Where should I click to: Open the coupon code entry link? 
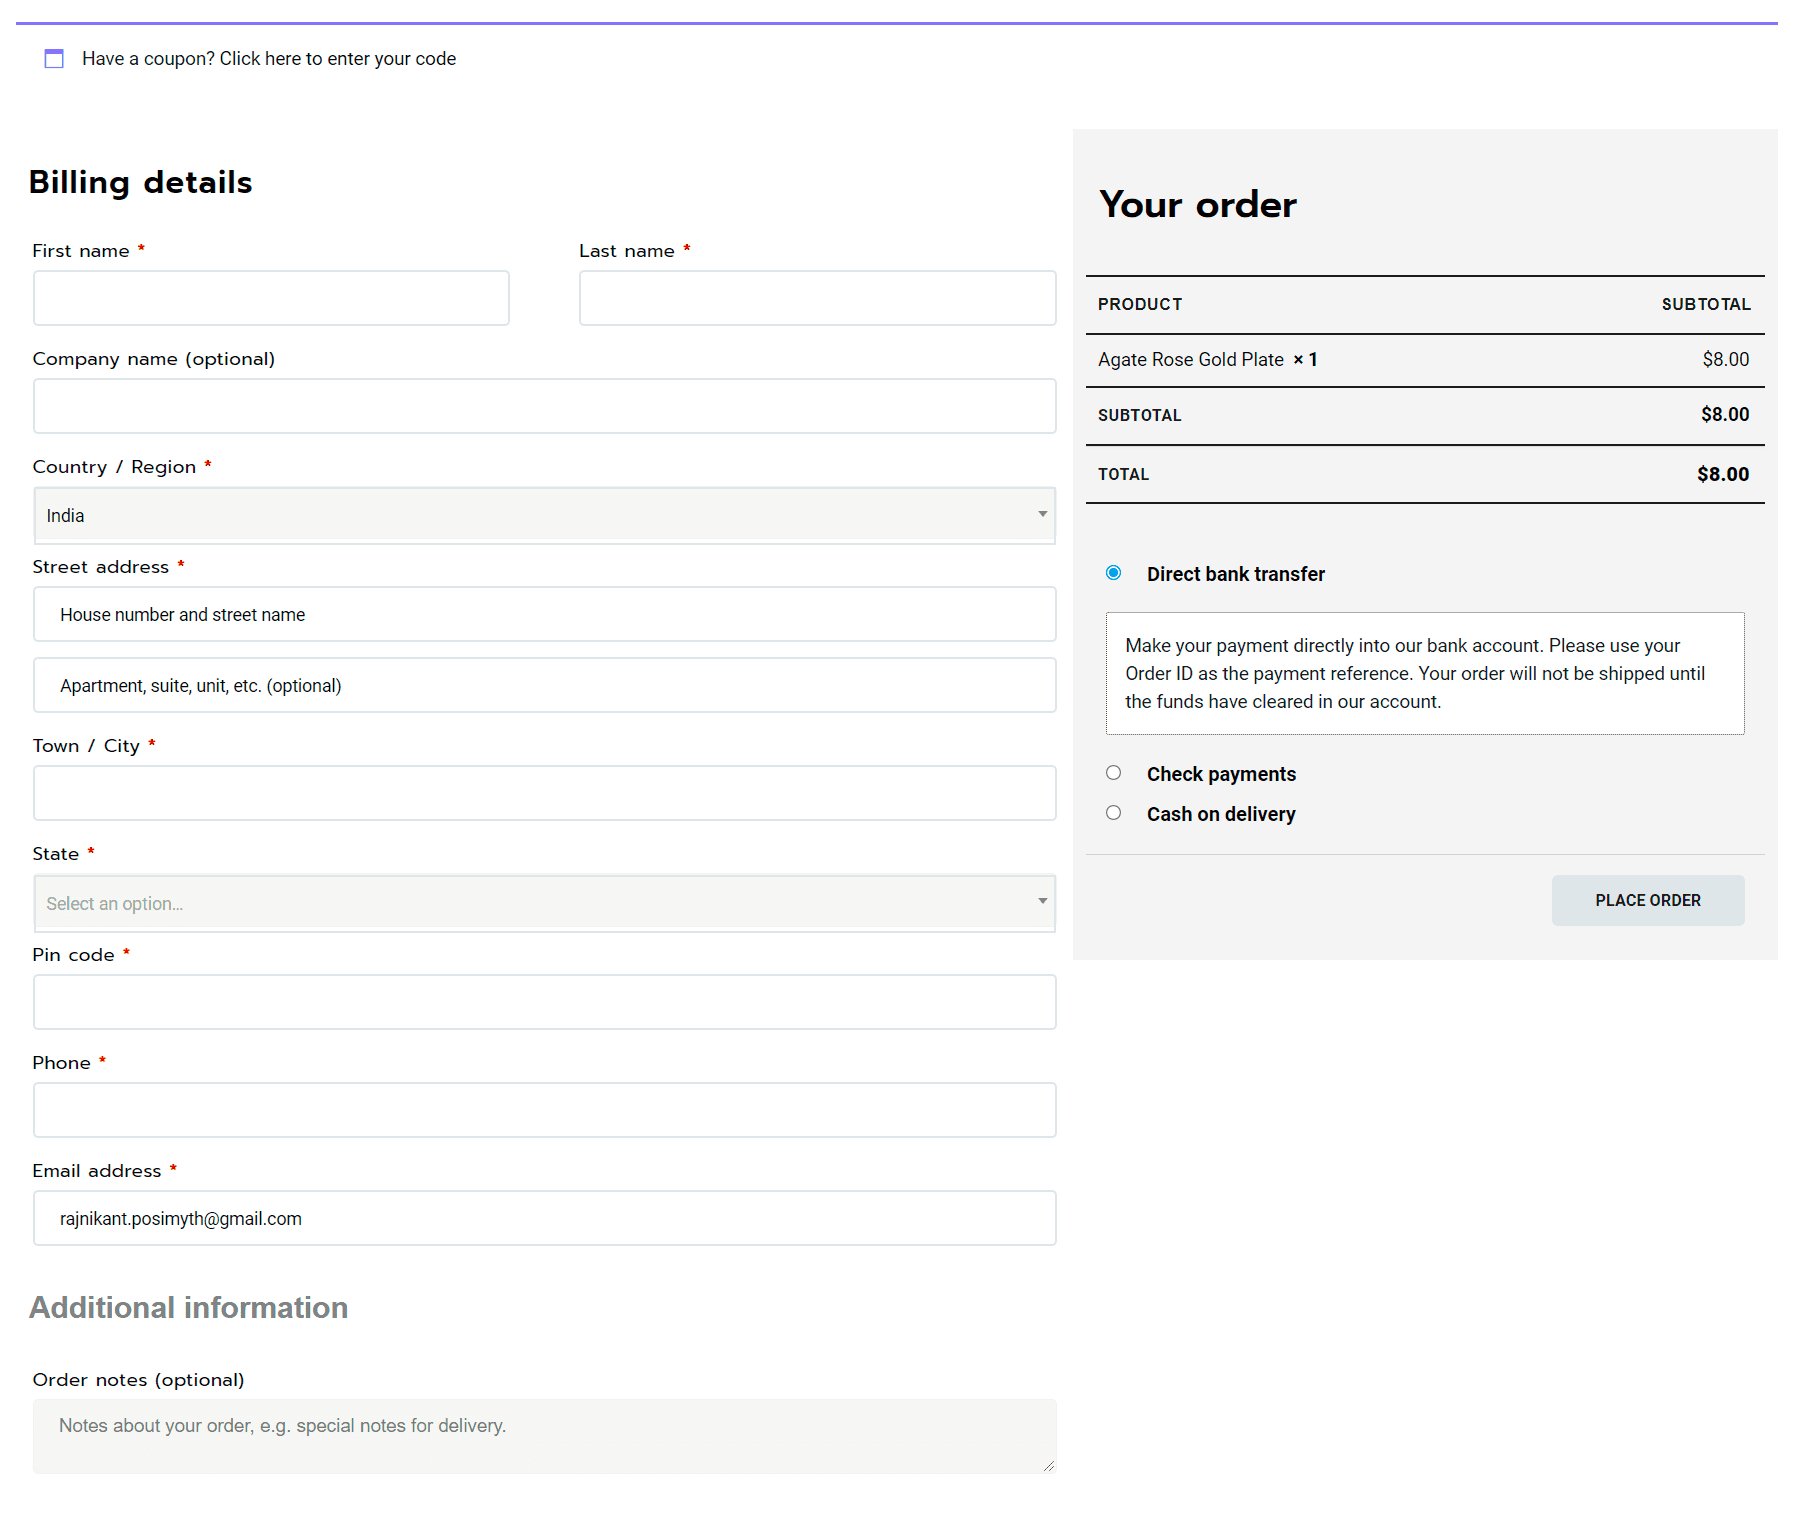268,58
